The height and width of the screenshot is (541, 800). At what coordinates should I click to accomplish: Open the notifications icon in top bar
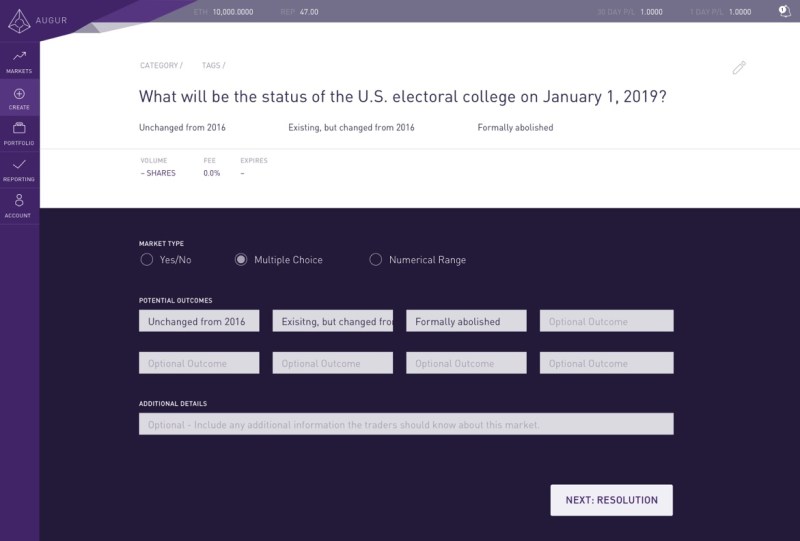(784, 11)
